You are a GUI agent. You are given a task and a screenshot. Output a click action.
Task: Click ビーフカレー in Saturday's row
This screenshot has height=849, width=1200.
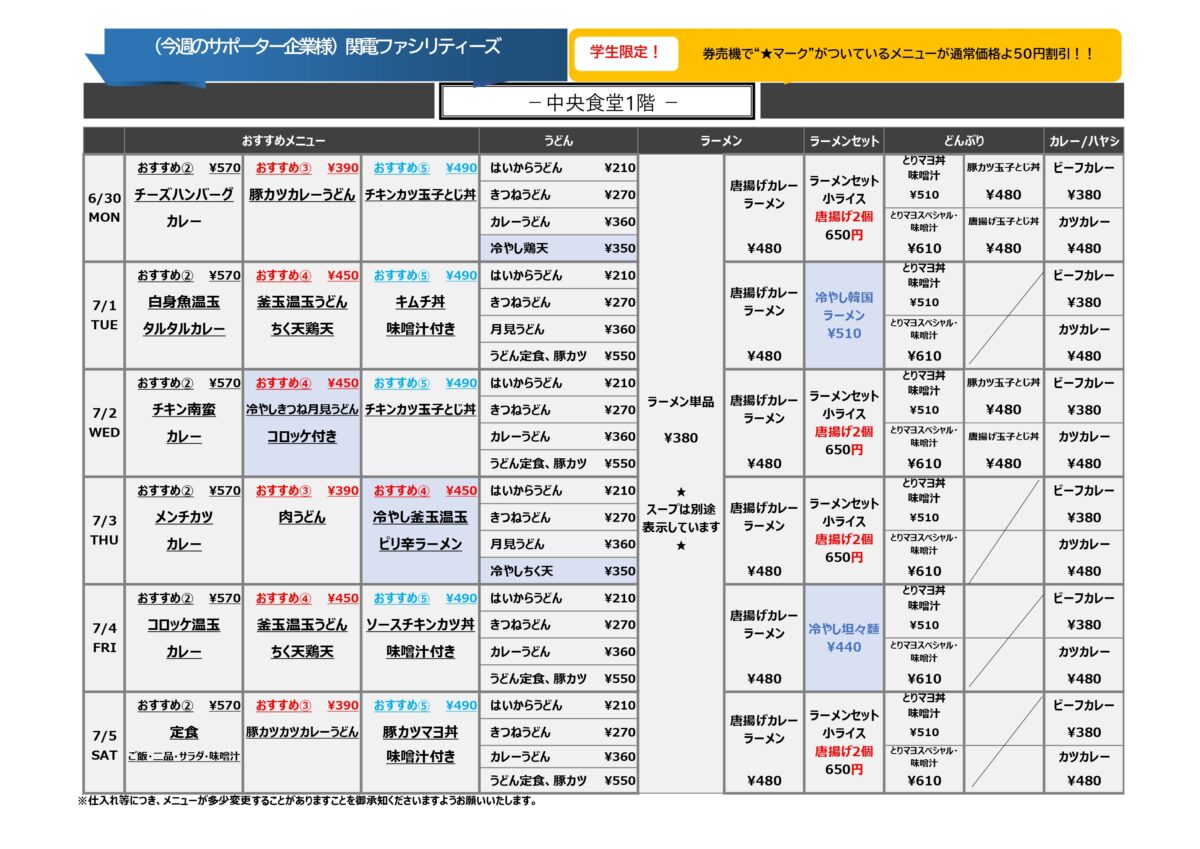pos(1084,705)
